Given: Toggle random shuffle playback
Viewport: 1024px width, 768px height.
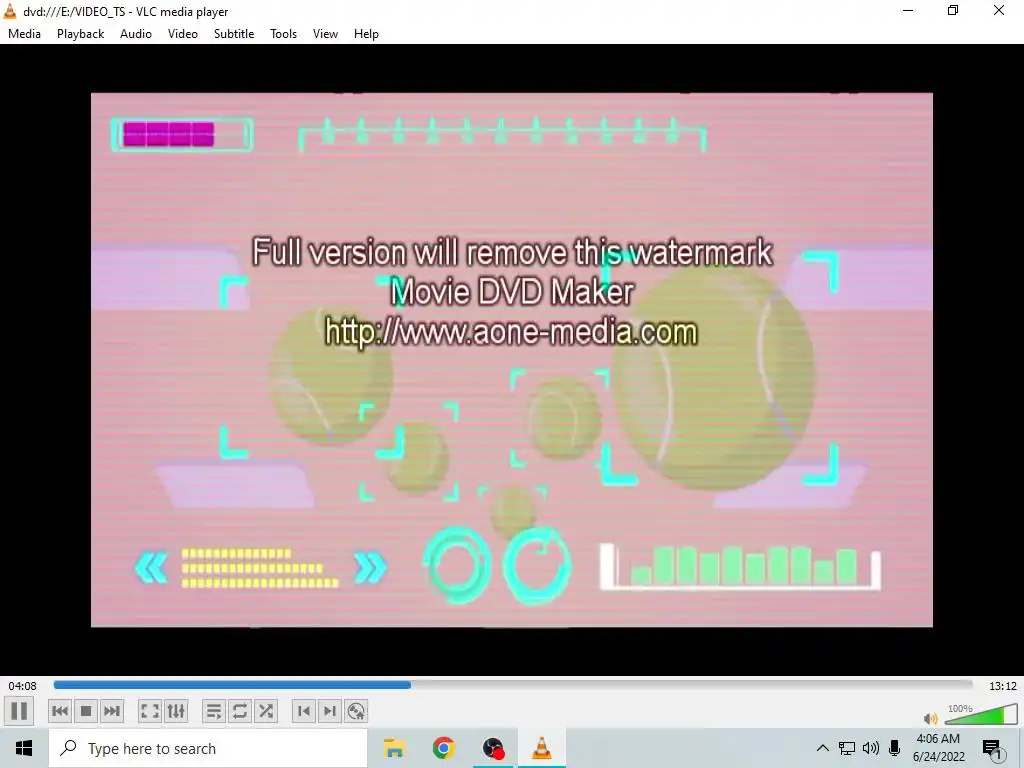Looking at the screenshot, I should [266, 711].
